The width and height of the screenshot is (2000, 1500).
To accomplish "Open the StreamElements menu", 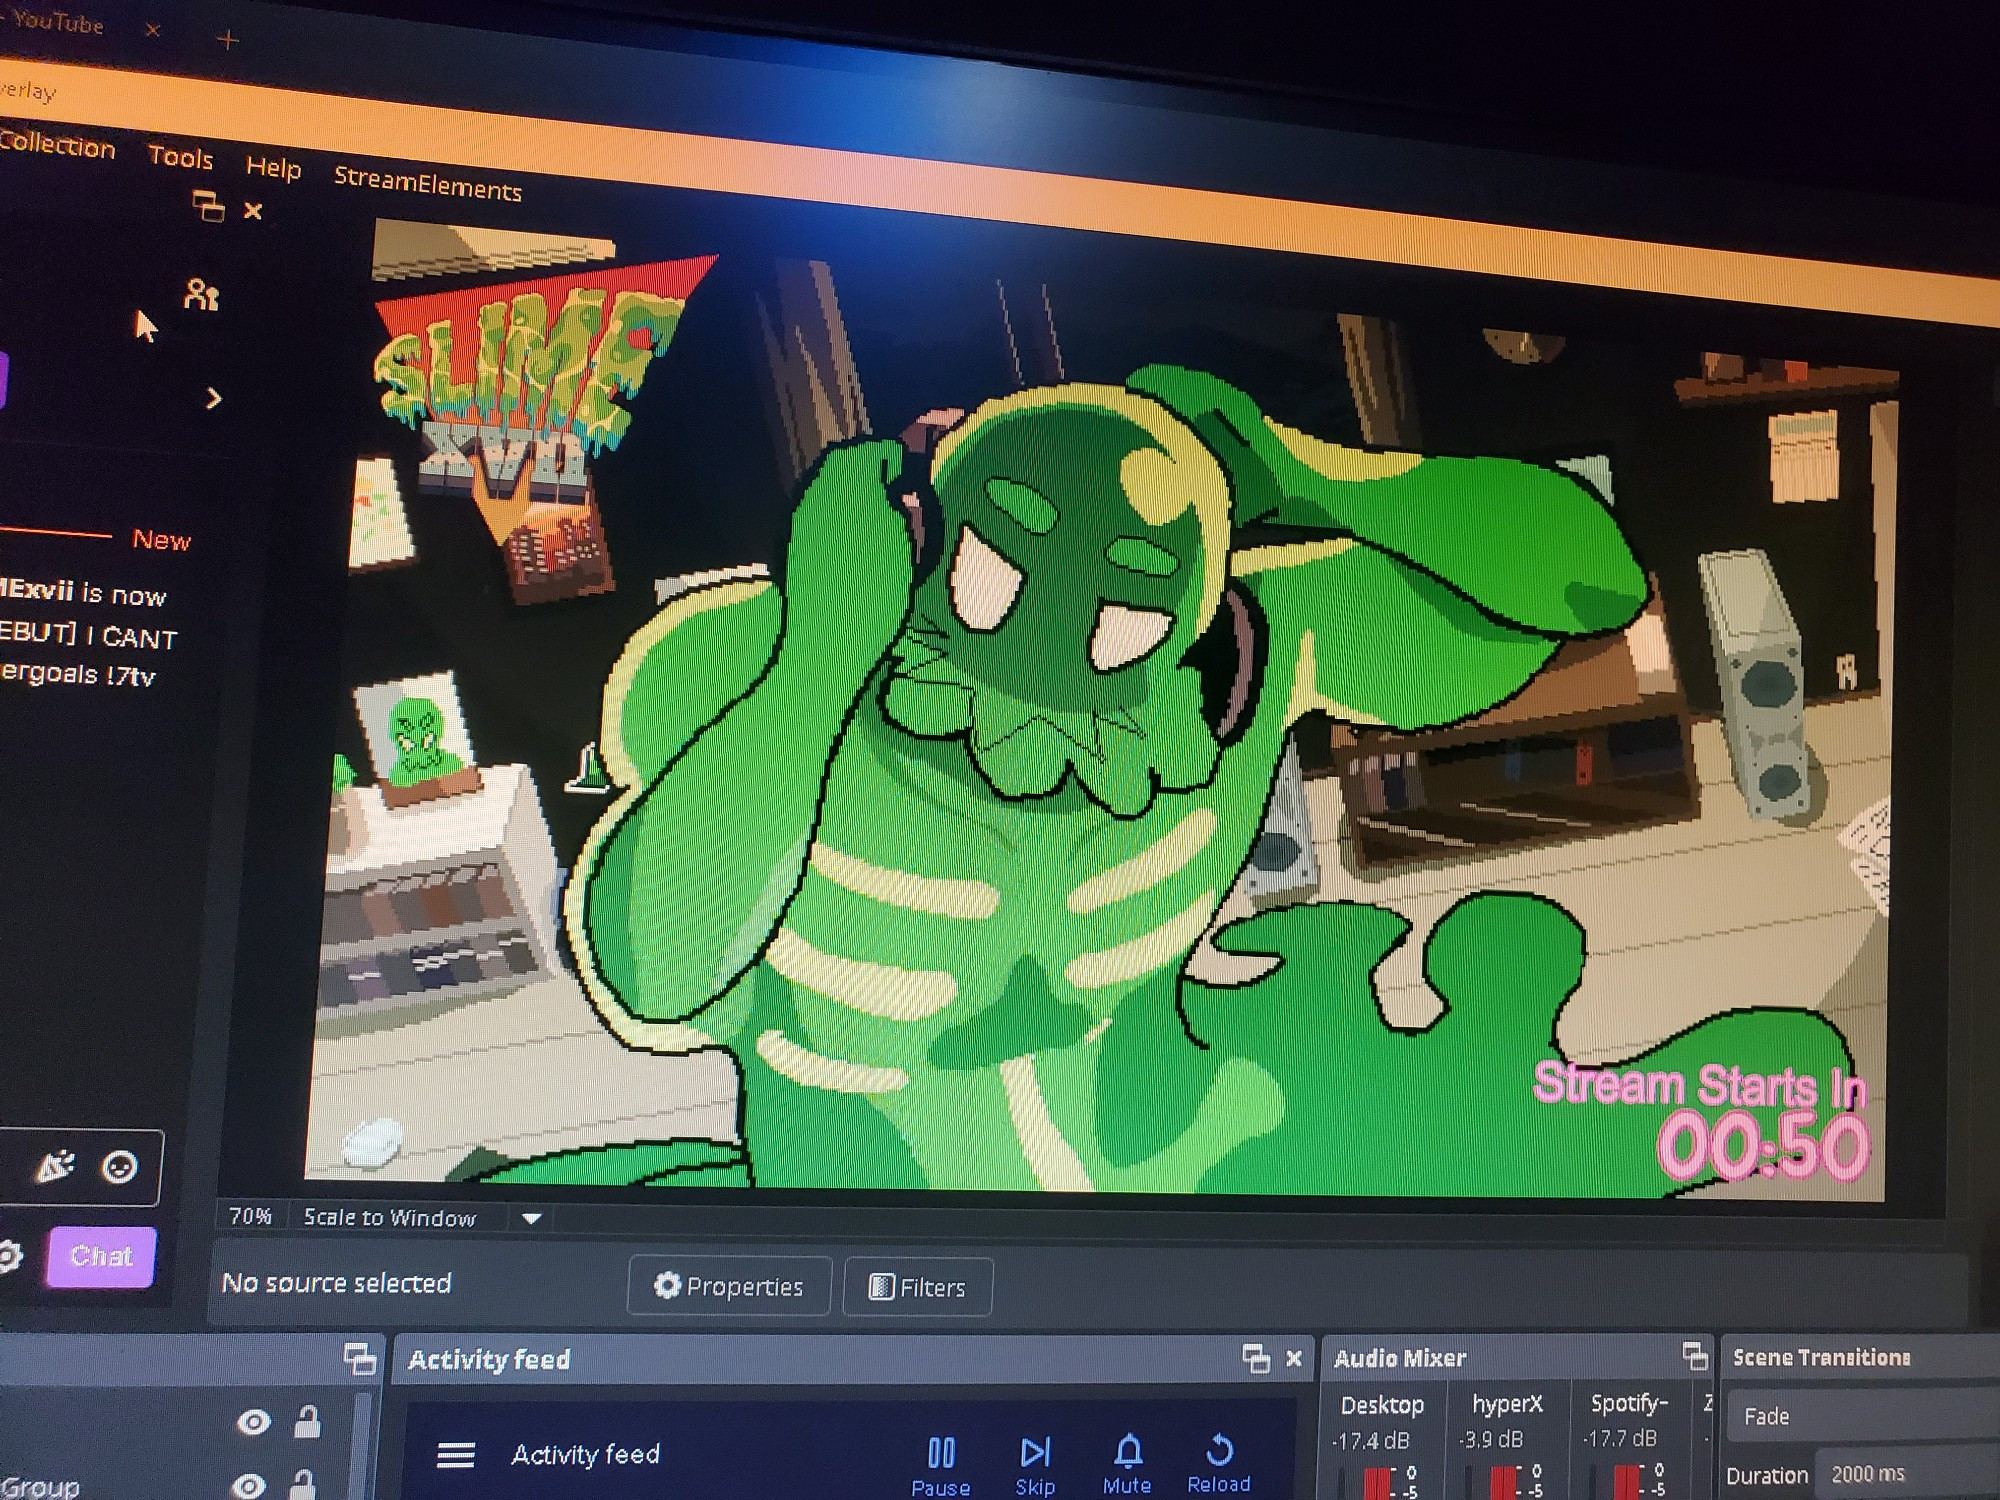I will point(427,184).
